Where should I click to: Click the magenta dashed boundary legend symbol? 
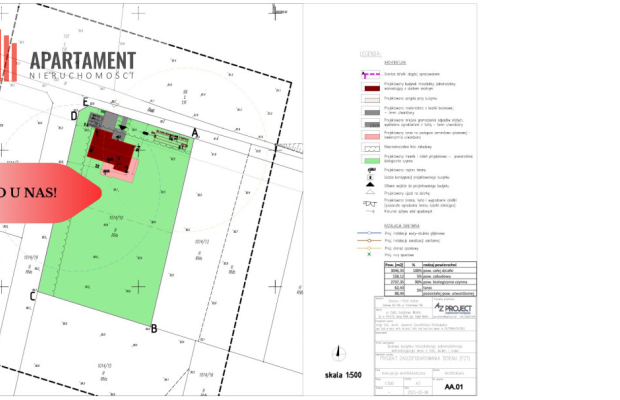tap(370, 75)
